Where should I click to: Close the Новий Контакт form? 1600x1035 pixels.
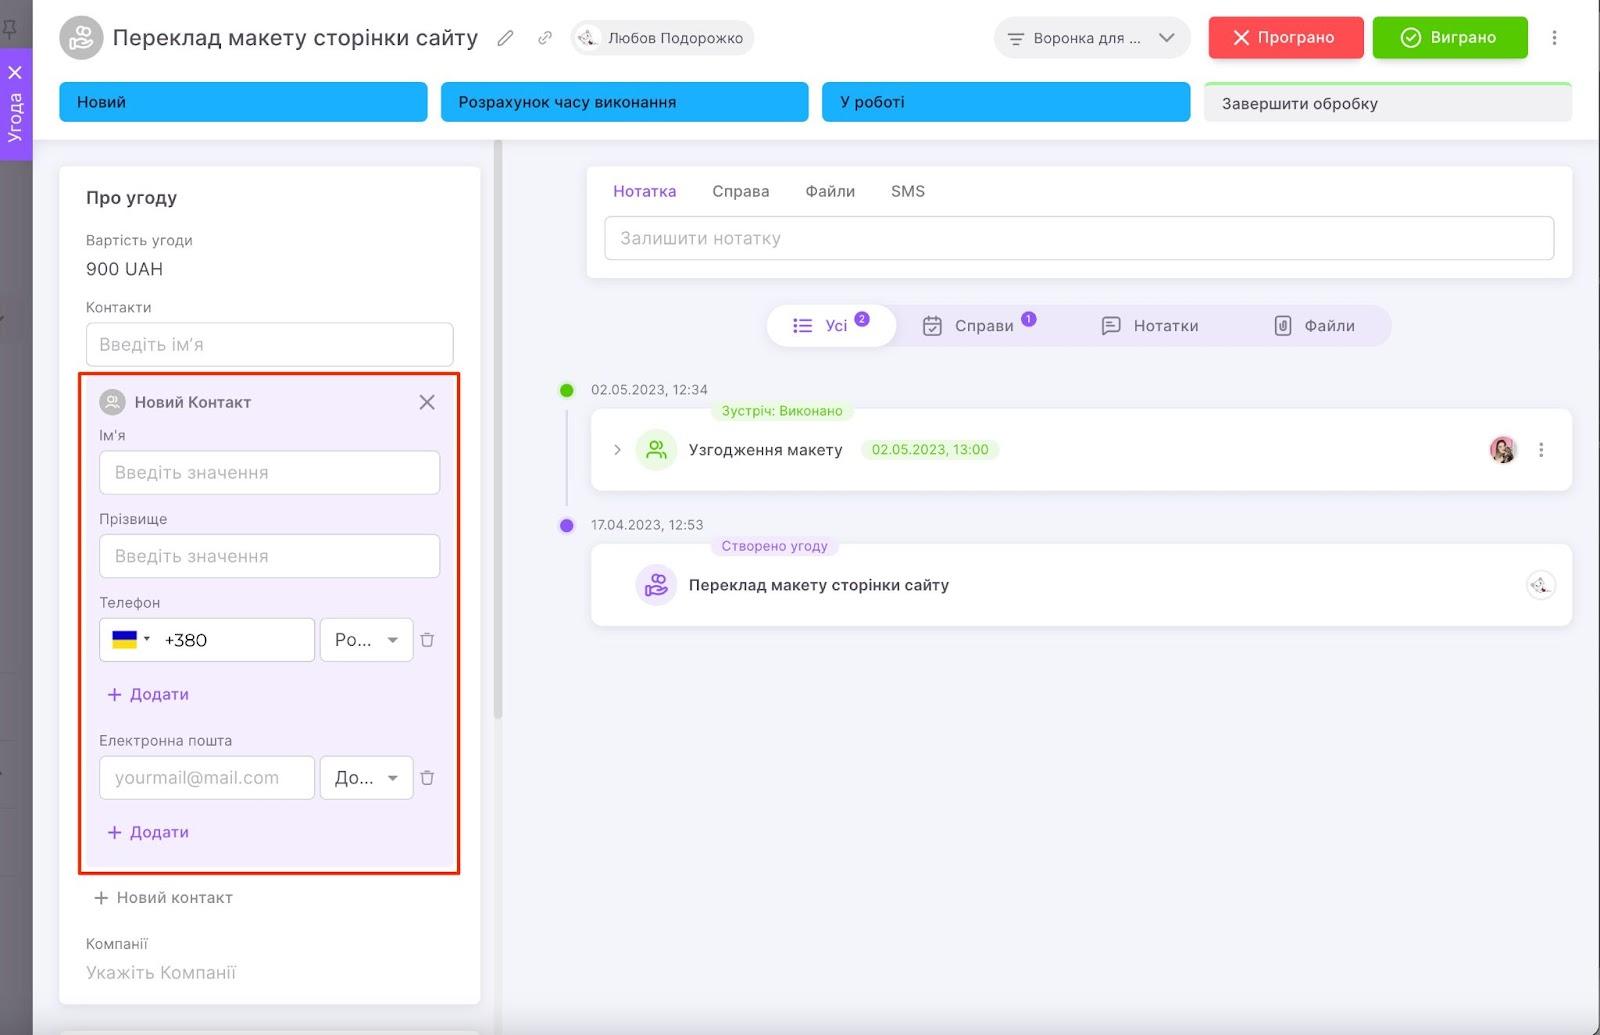[427, 402]
